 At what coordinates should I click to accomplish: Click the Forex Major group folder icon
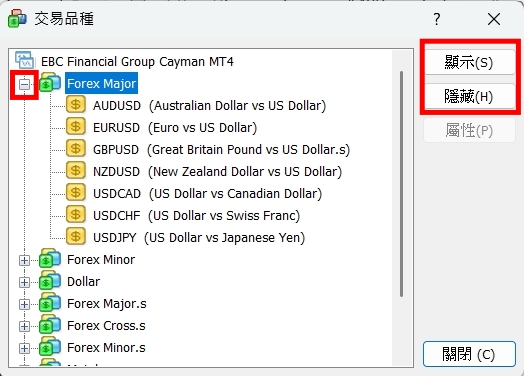50,83
